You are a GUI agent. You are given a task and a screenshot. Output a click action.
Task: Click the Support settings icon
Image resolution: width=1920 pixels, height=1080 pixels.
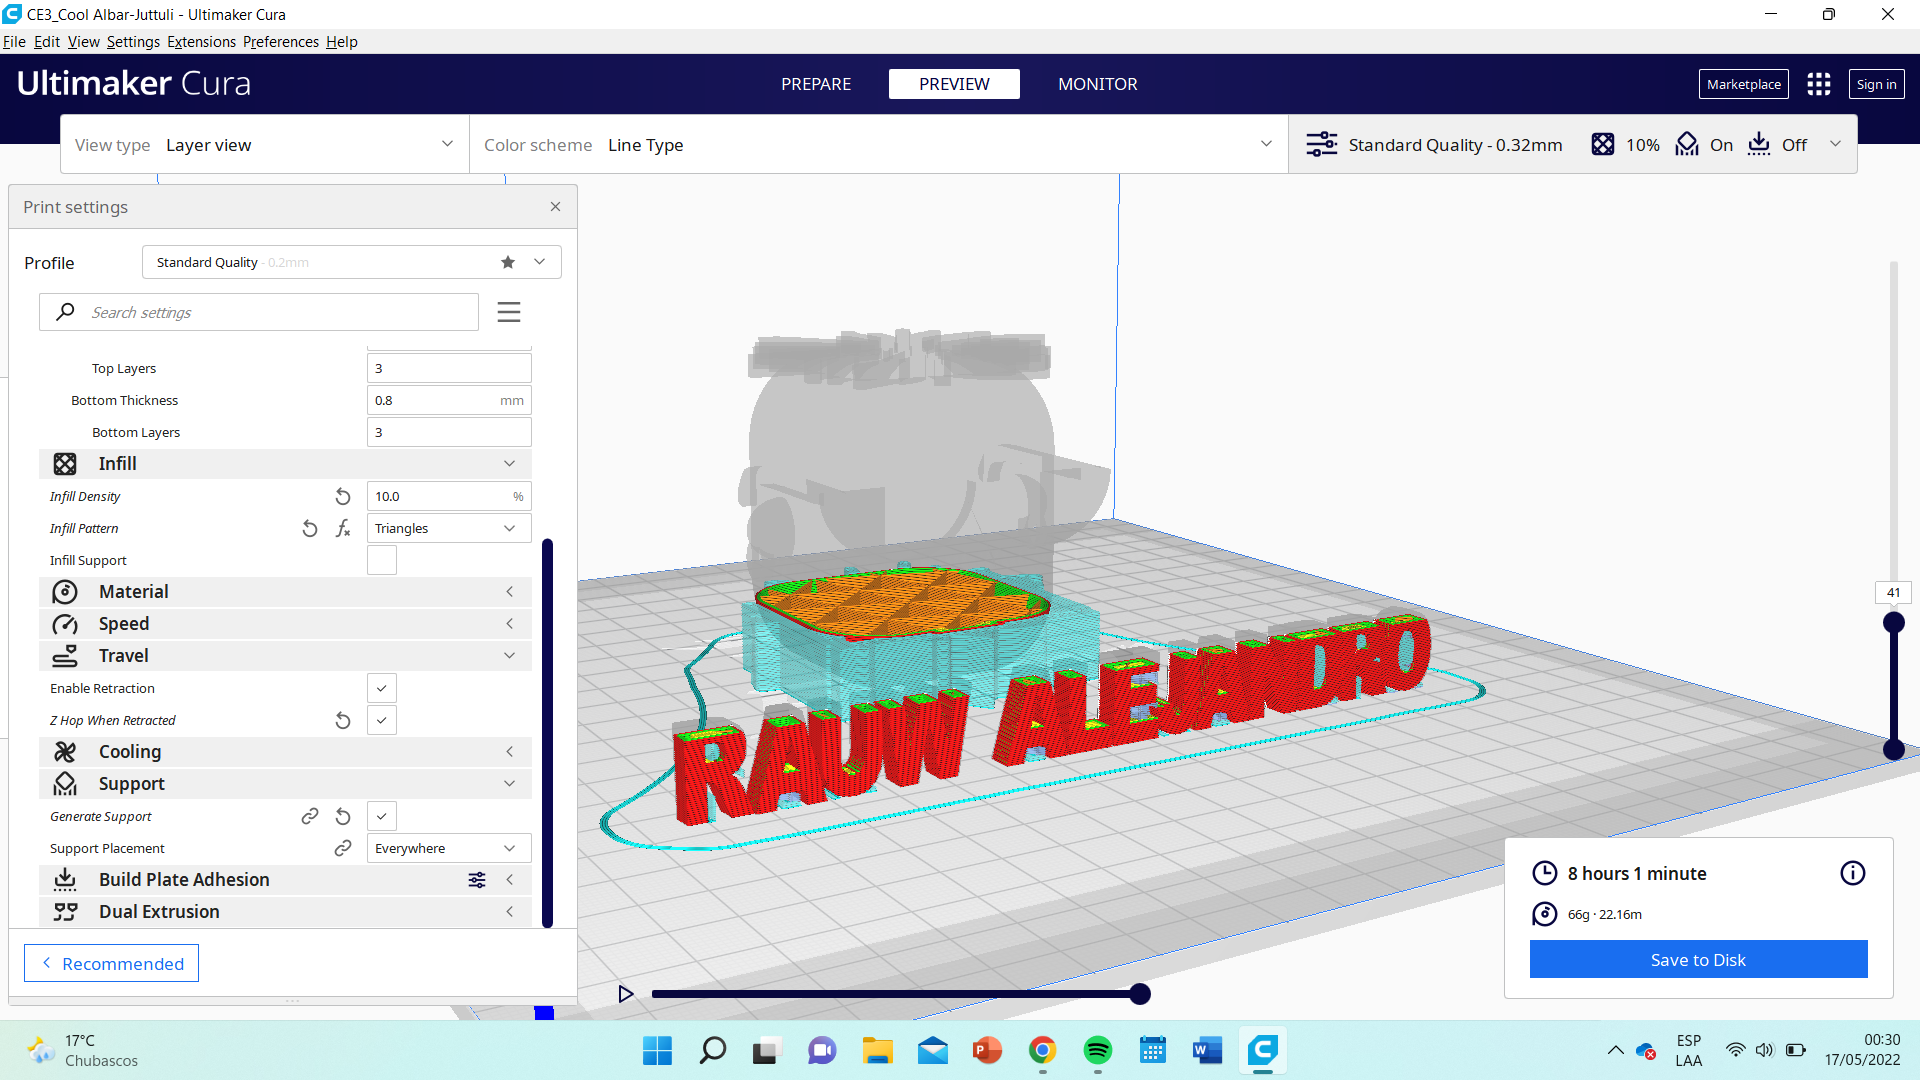(67, 782)
